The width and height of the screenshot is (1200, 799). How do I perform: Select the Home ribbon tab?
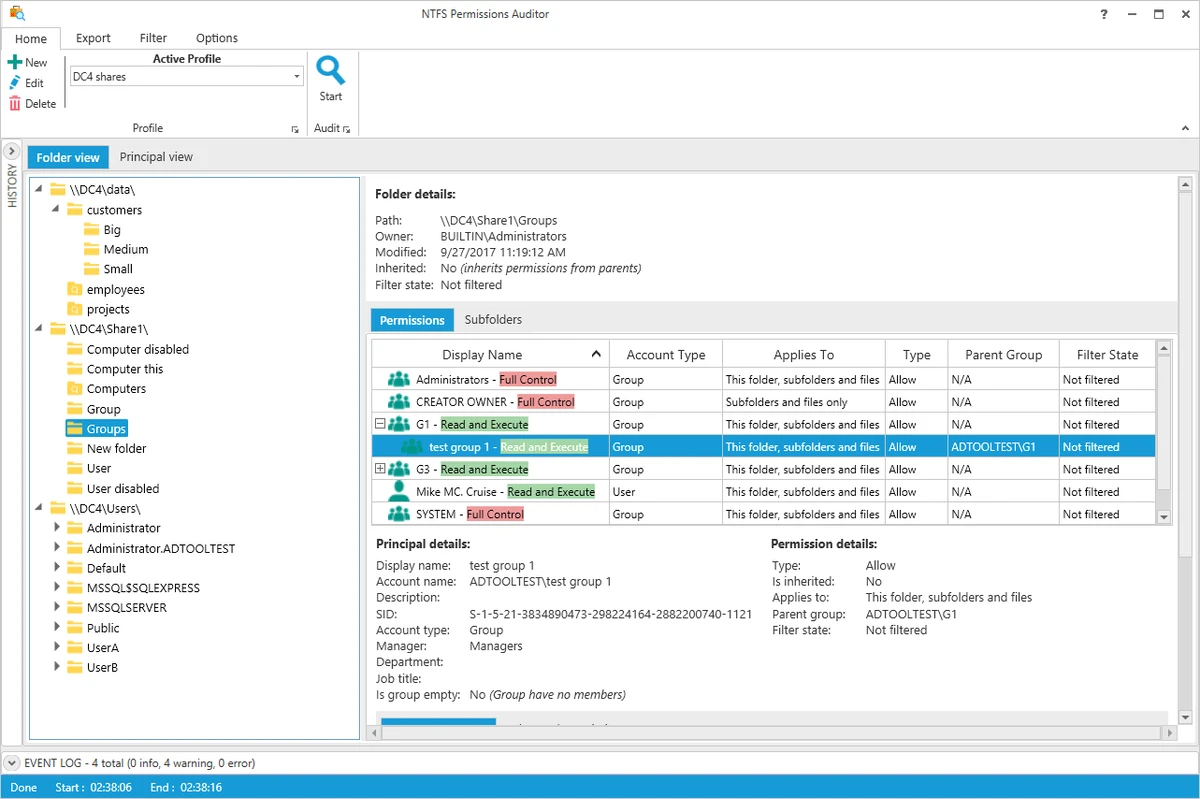click(31, 38)
